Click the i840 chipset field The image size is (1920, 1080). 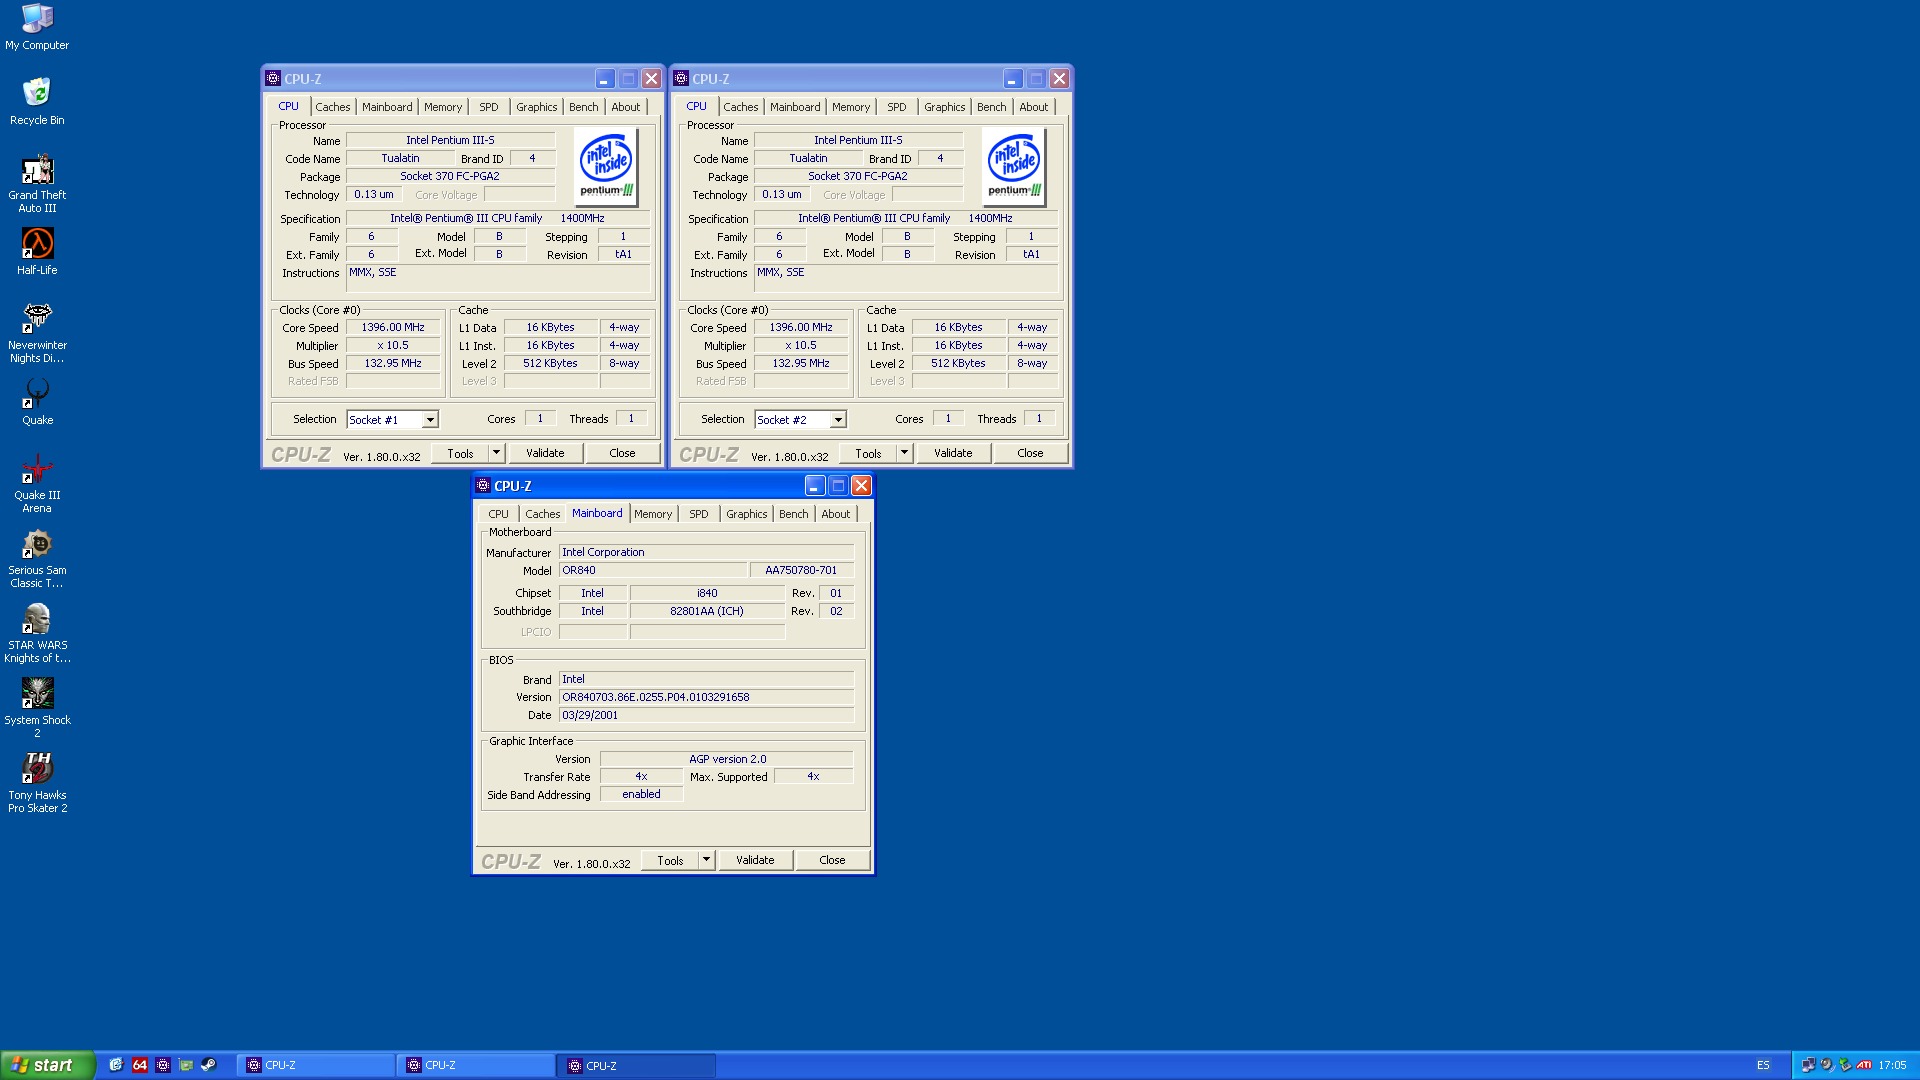coord(707,593)
